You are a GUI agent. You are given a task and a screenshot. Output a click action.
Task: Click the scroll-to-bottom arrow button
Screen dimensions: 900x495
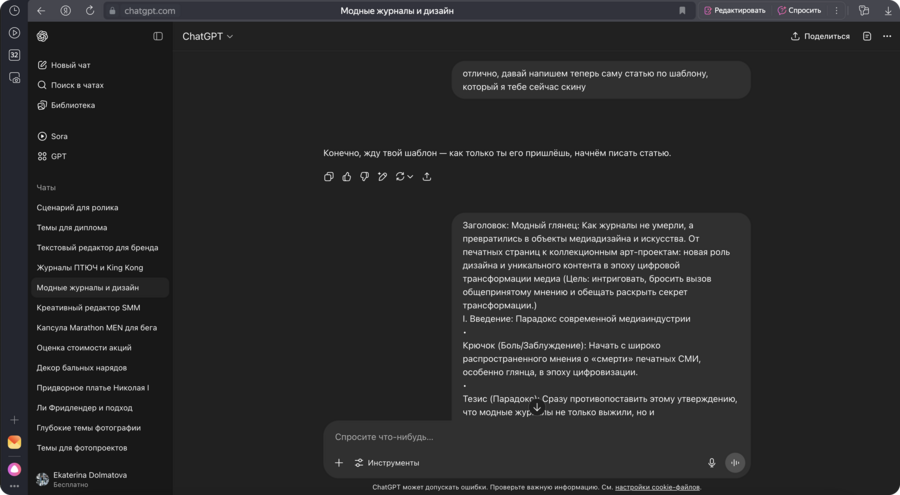point(537,407)
